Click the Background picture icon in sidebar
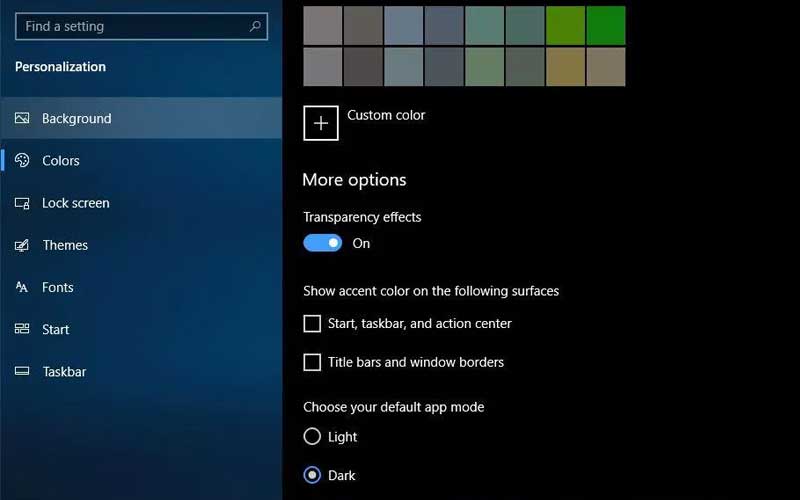The image size is (800, 500). pyautogui.click(x=22, y=118)
